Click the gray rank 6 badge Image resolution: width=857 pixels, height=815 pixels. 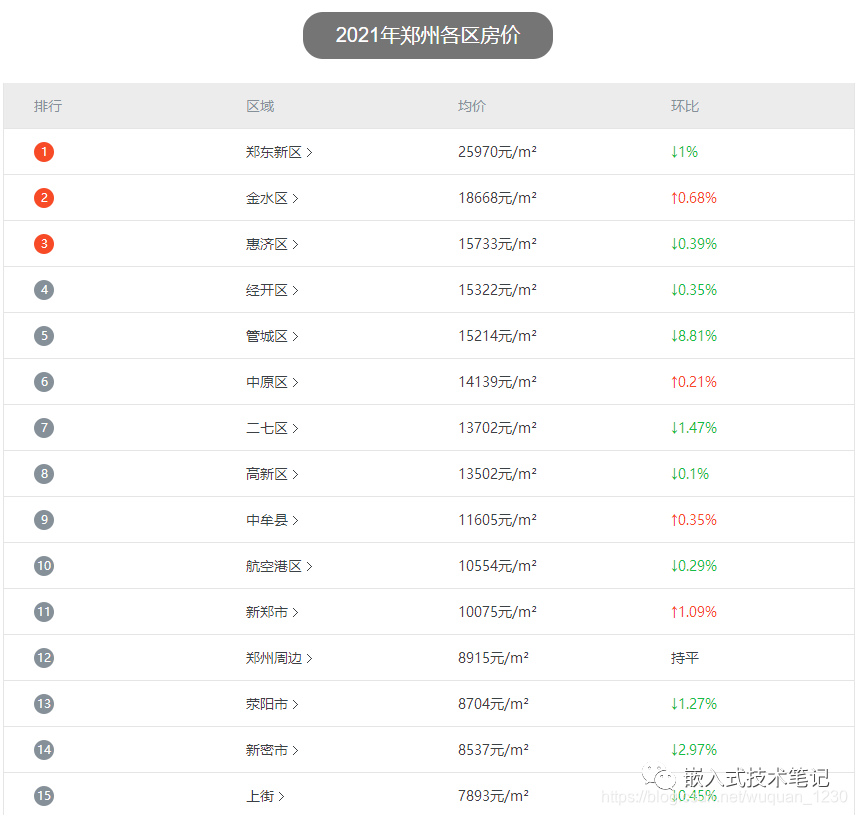point(44,382)
